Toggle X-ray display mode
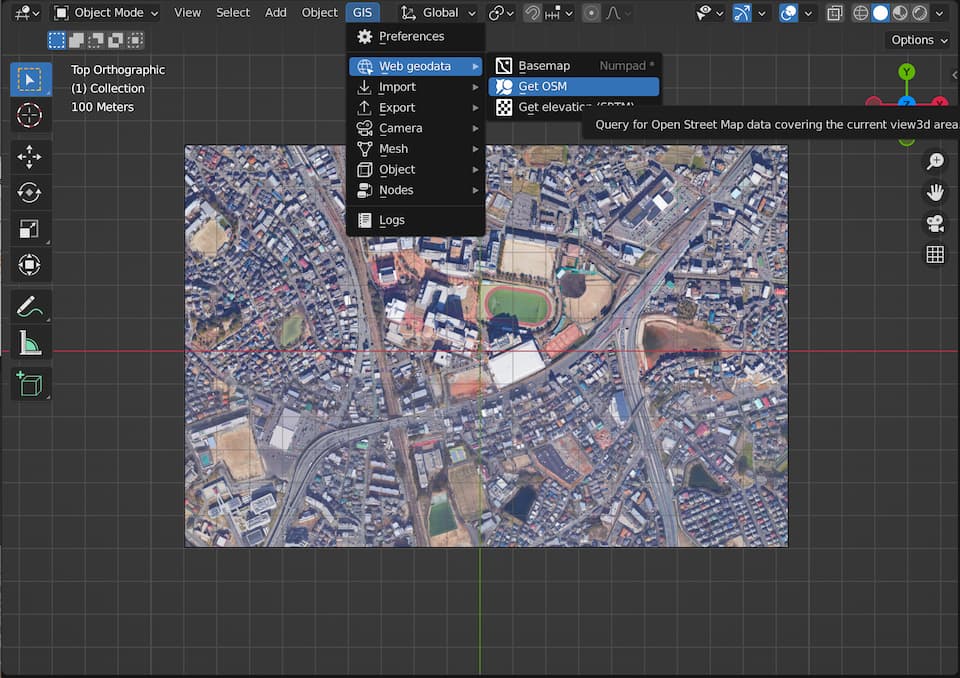Screen dimensions: 960x678 [835, 13]
